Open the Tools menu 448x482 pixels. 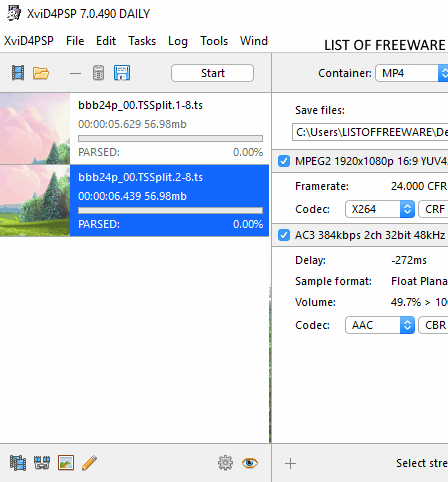214,41
